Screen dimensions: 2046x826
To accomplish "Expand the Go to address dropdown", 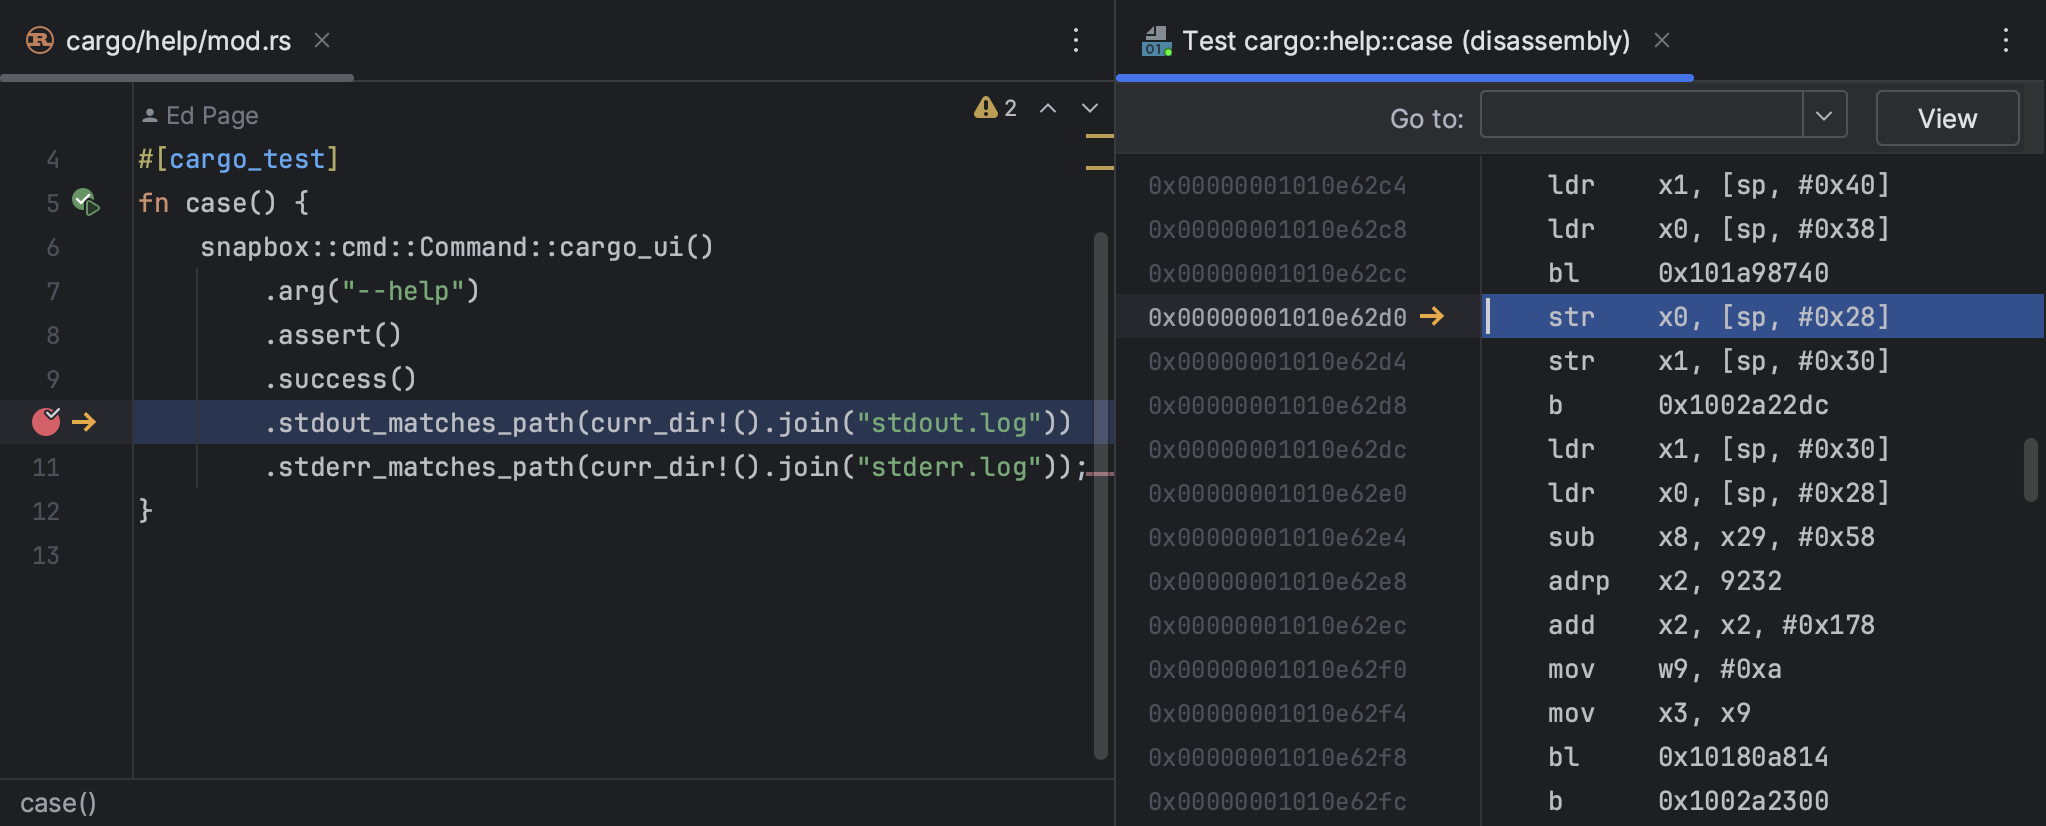I will coord(1824,116).
